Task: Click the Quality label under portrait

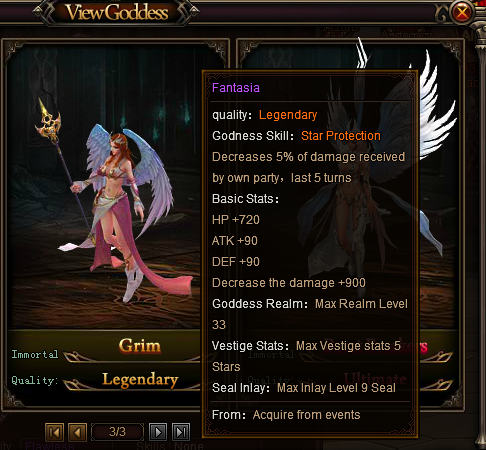Action: pos(35,380)
